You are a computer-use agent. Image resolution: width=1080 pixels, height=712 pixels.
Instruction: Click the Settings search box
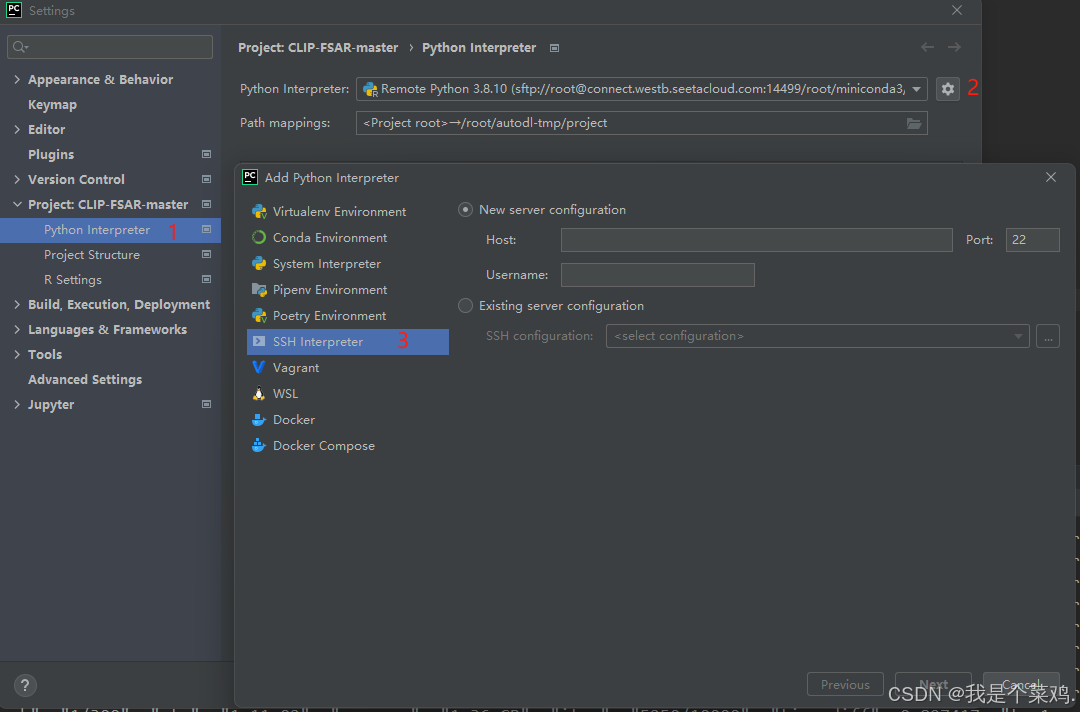(x=110, y=47)
